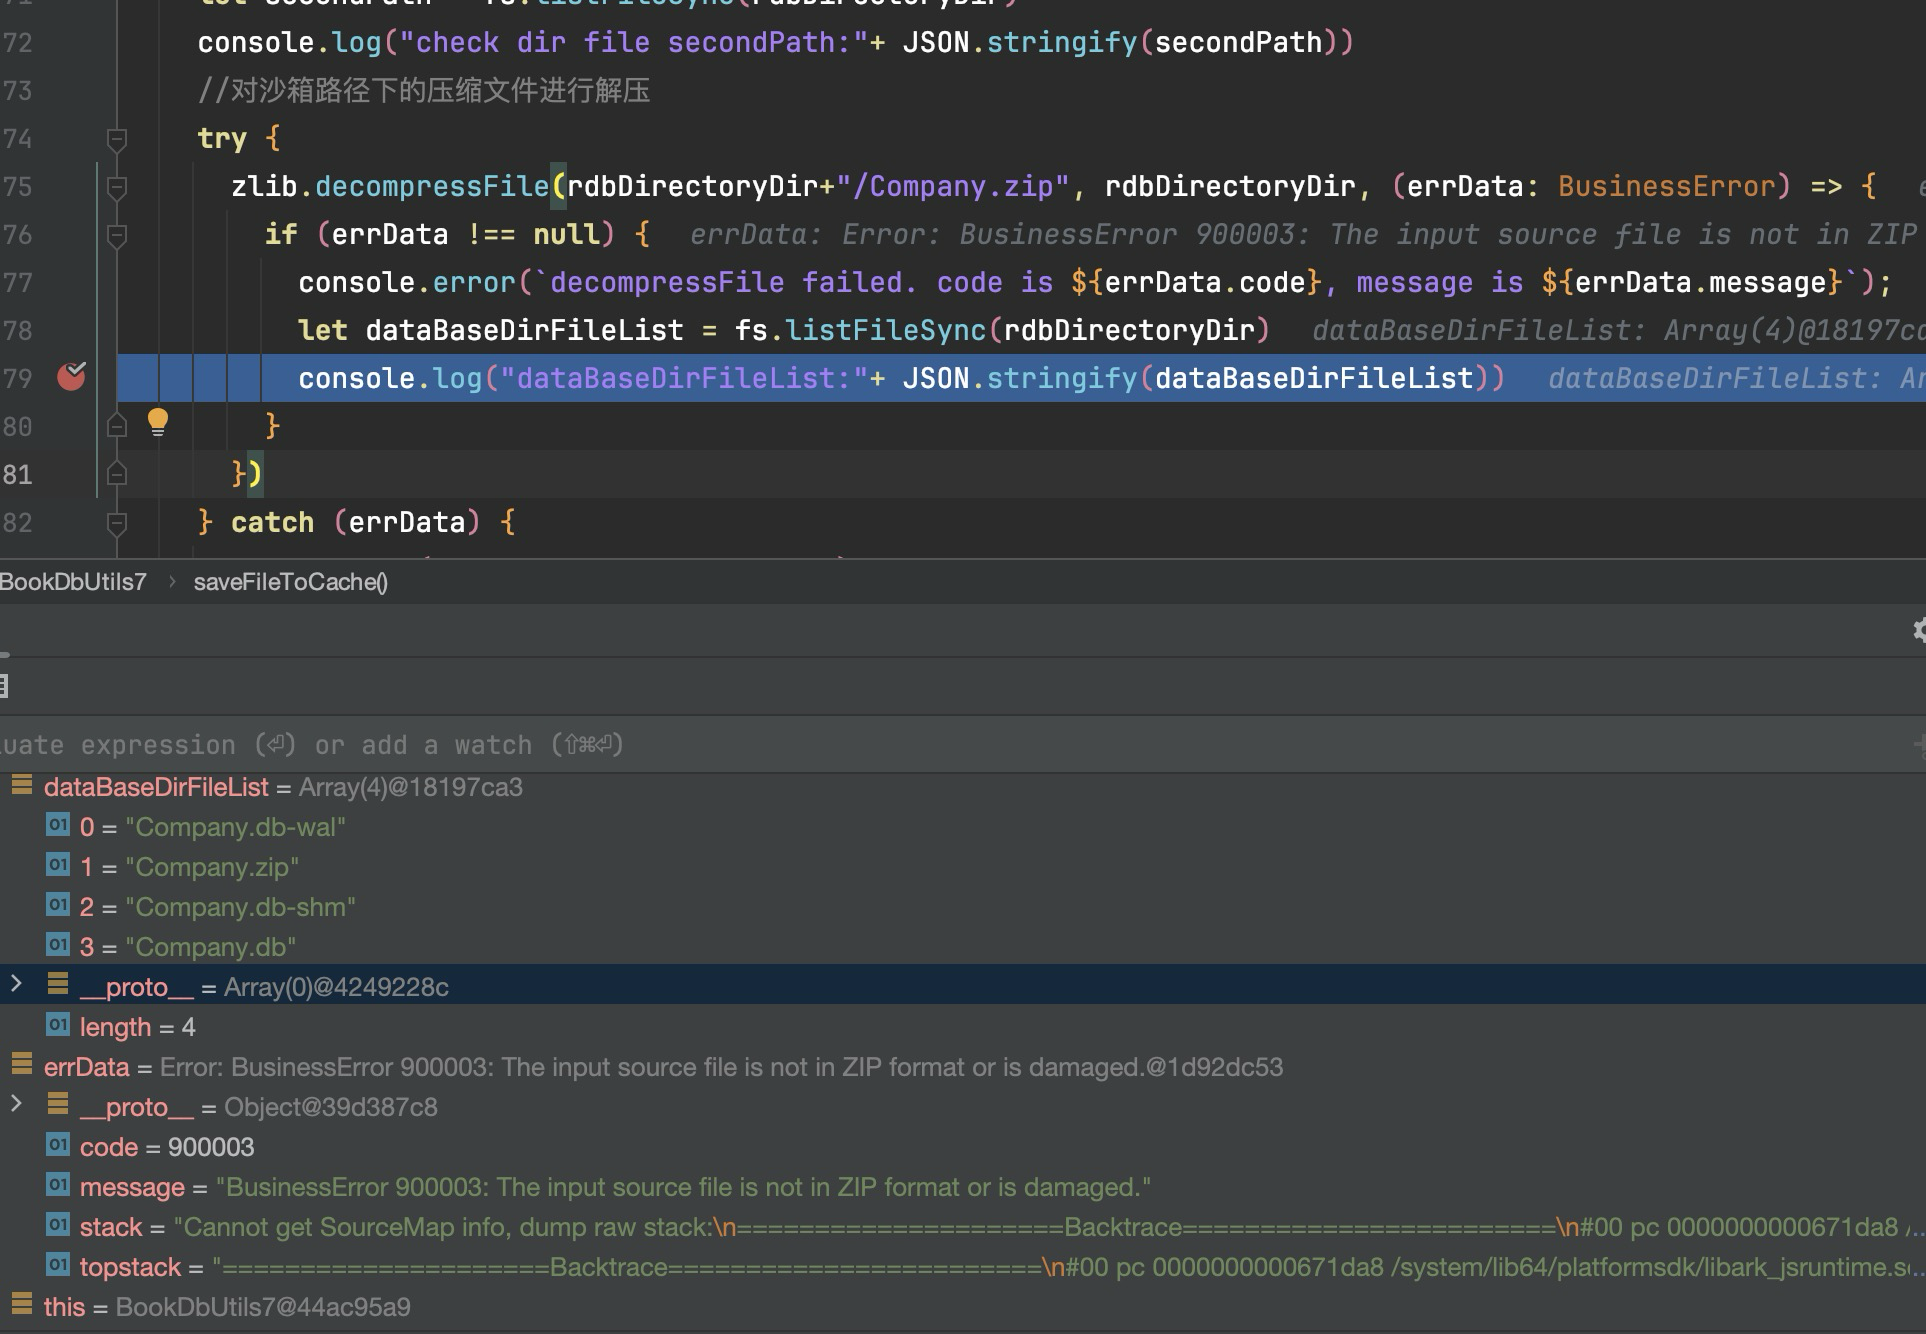Click the lightbulb quick-fix icon
The width and height of the screenshot is (1926, 1334).
click(158, 423)
